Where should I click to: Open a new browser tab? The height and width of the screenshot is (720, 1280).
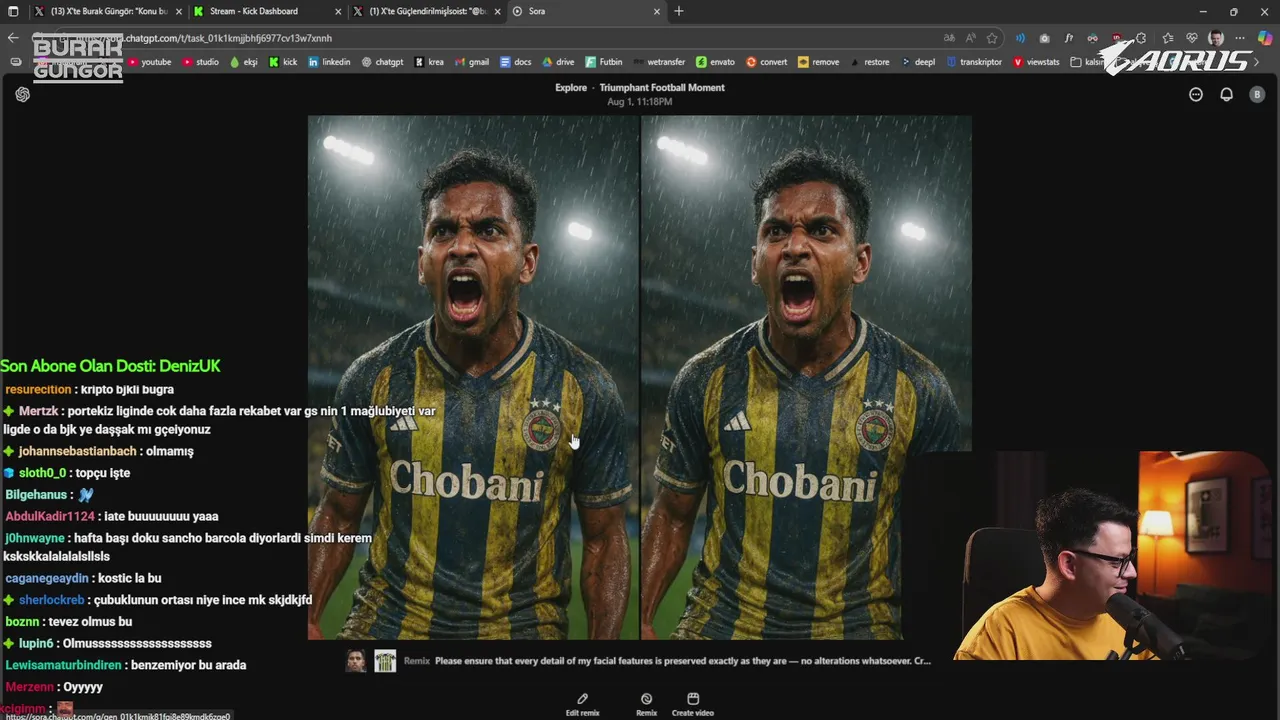click(679, 11)
